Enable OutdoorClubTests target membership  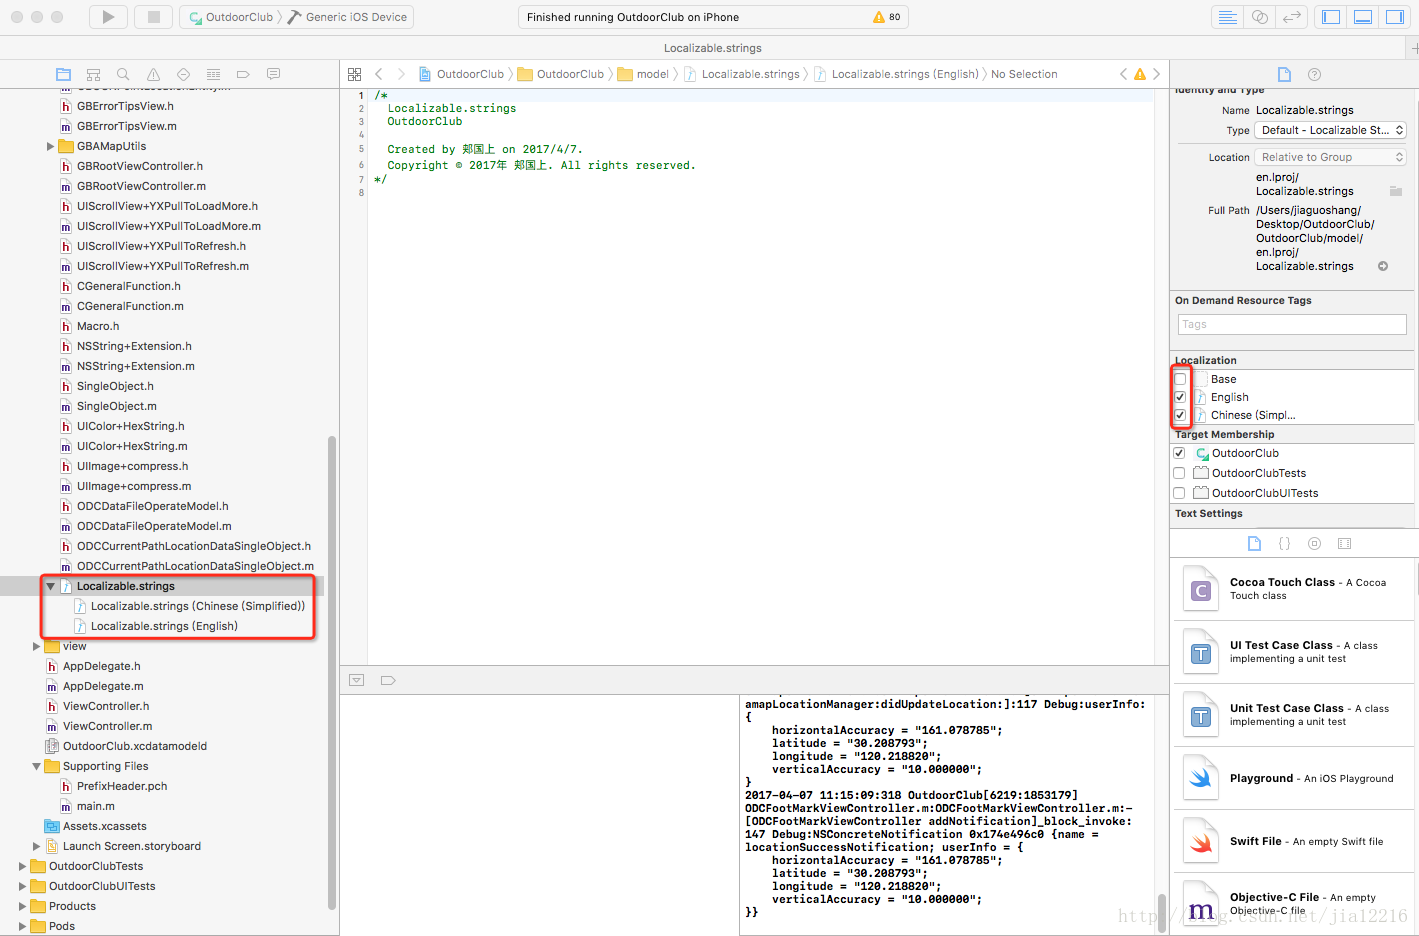click(1179, 473)
